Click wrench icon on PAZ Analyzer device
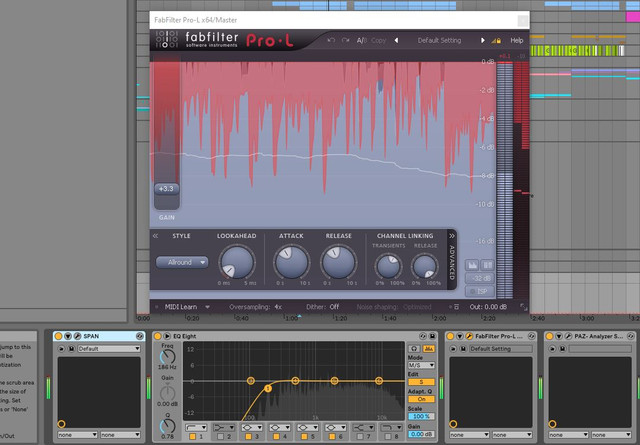This screenshot has height=445, width=640. [x=568, y=336]
